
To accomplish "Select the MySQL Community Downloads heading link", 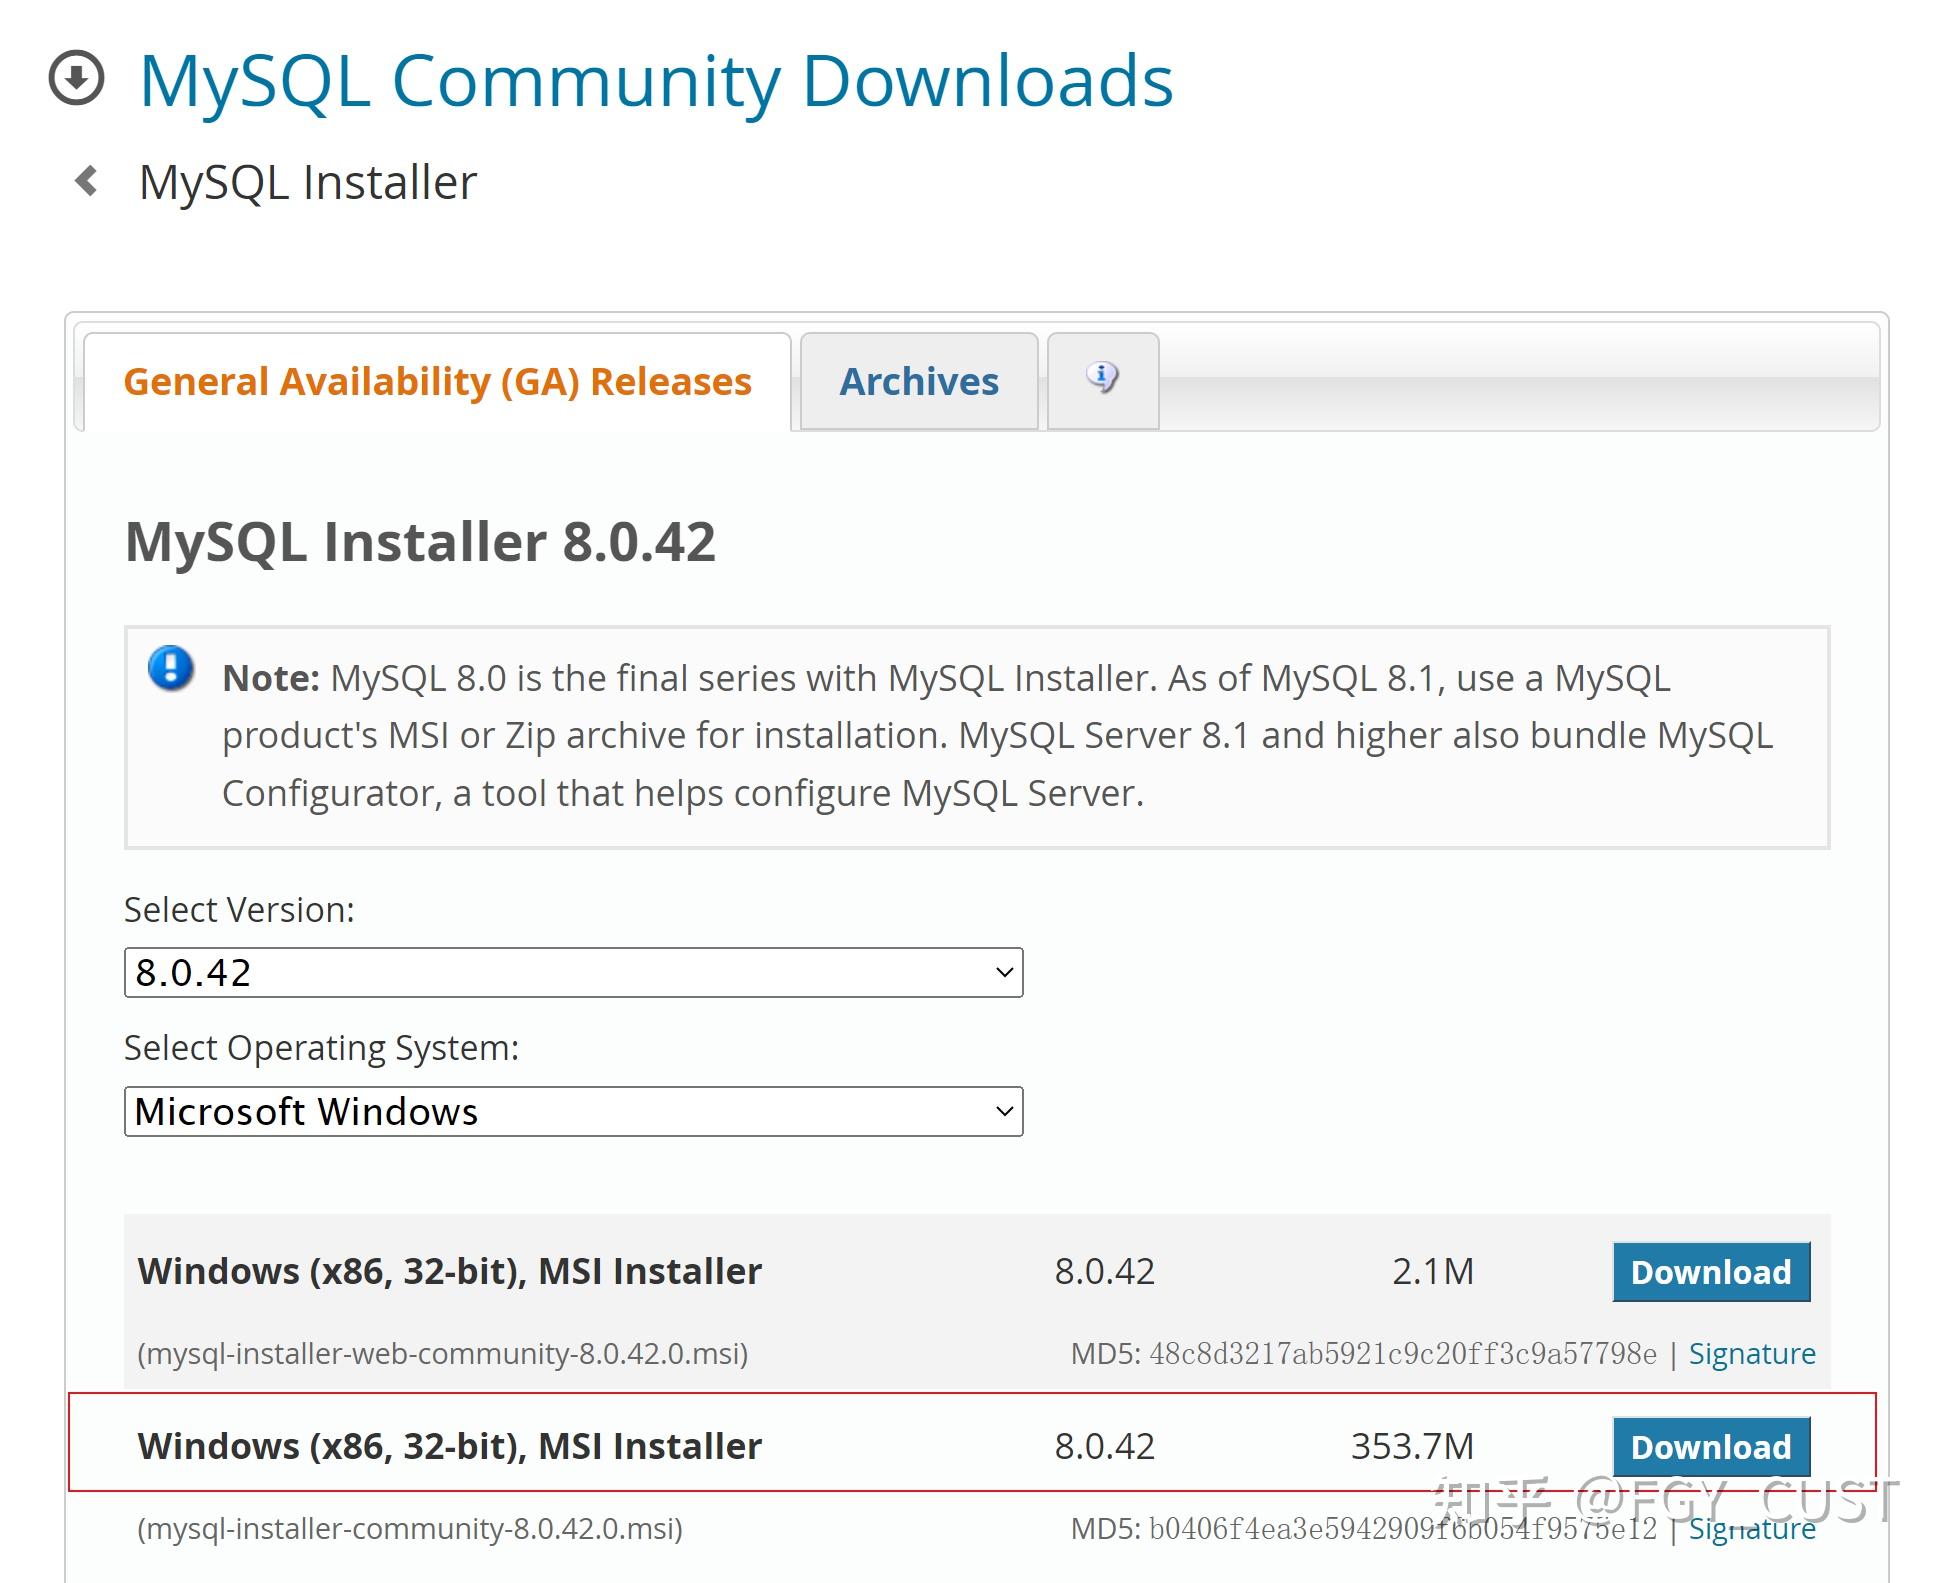I will [657, 80].
